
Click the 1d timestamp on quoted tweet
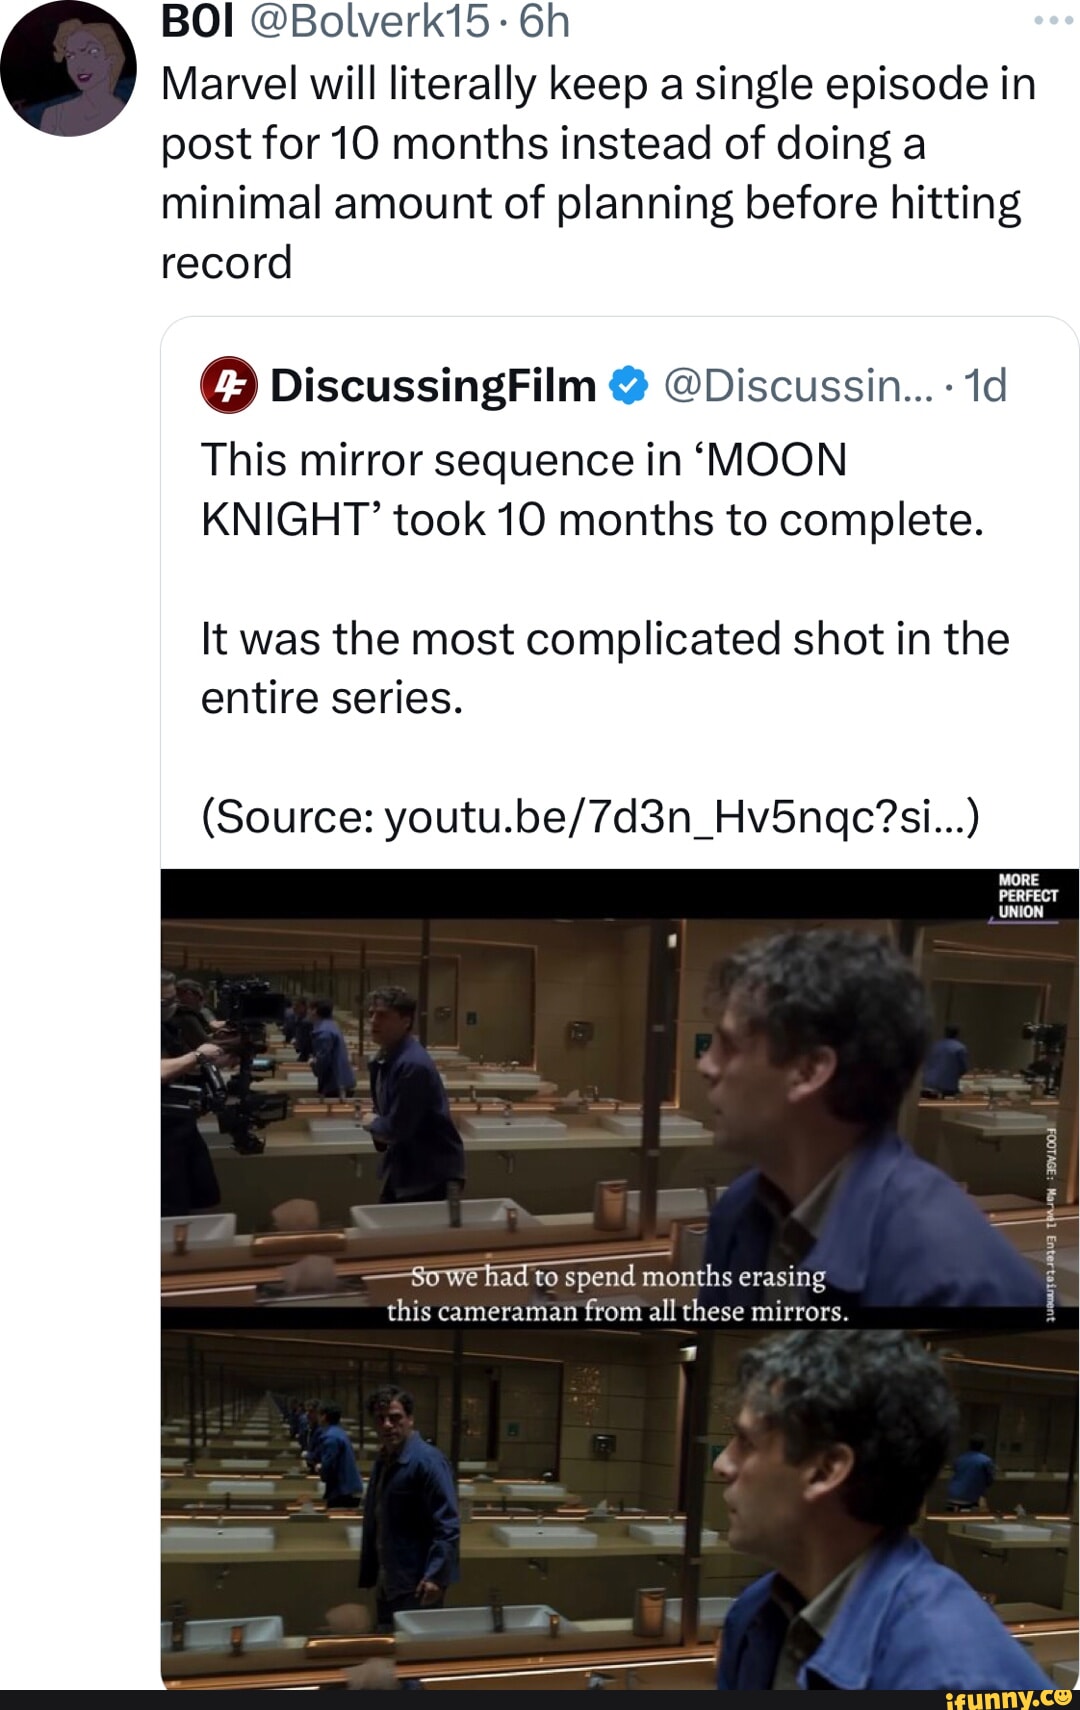click(985, 386)
